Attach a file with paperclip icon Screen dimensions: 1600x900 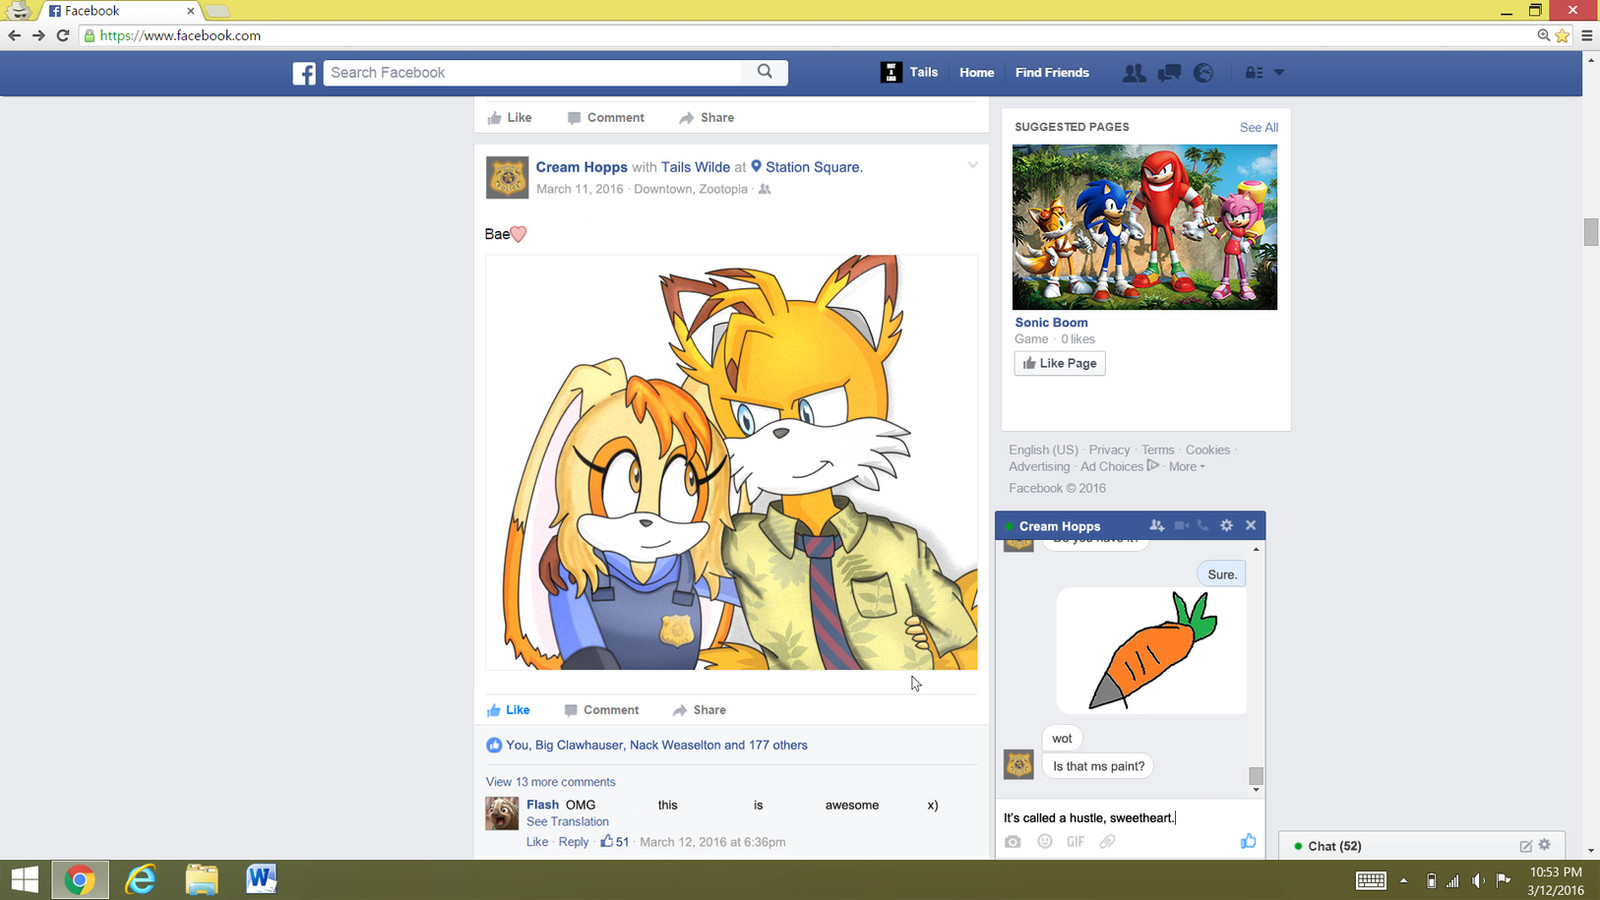(1107, 842)
